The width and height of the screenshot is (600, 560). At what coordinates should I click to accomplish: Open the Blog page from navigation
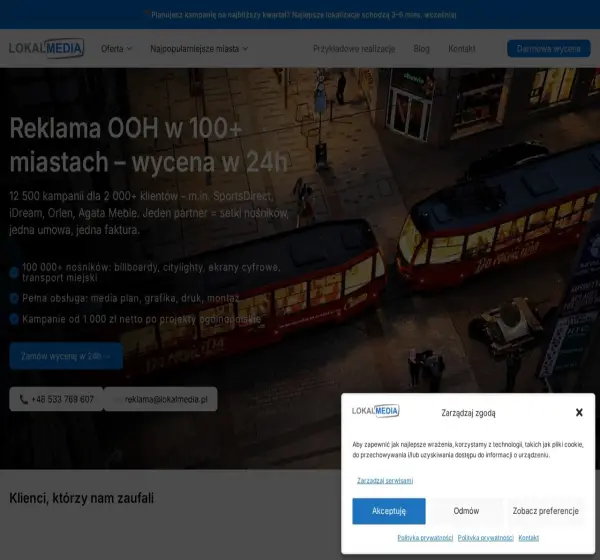[421, 49]
